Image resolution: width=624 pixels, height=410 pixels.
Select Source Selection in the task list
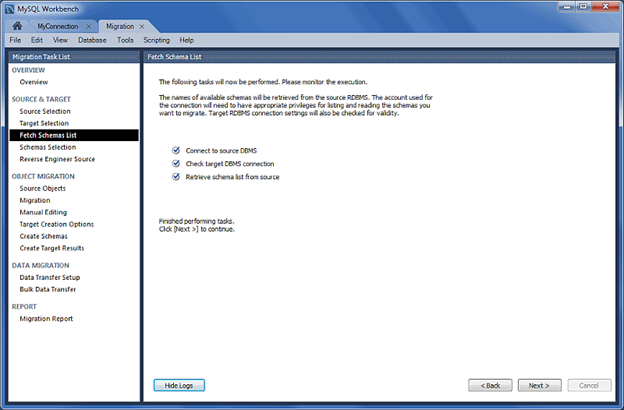[45, 111]
